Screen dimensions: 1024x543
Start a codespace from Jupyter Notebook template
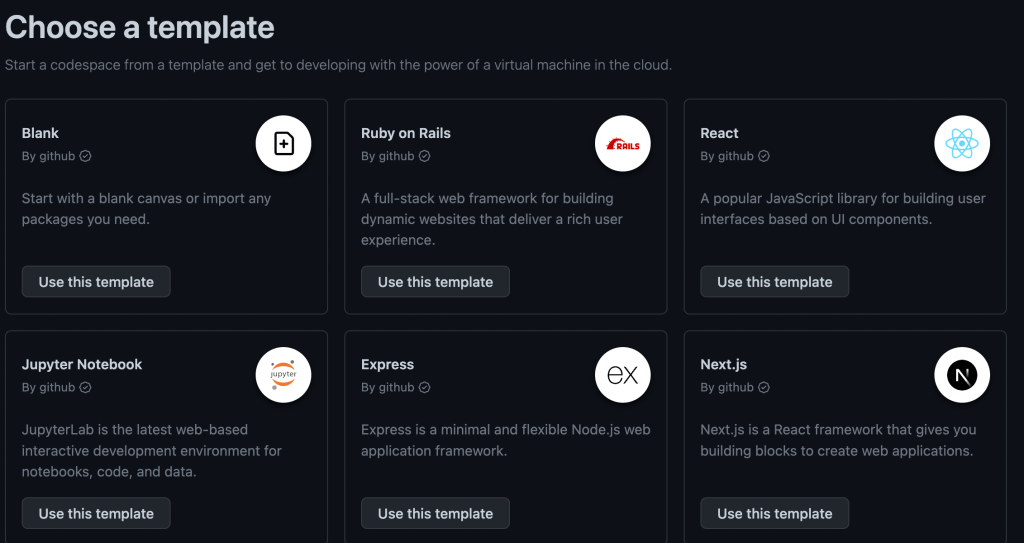(x=96, y=513)
